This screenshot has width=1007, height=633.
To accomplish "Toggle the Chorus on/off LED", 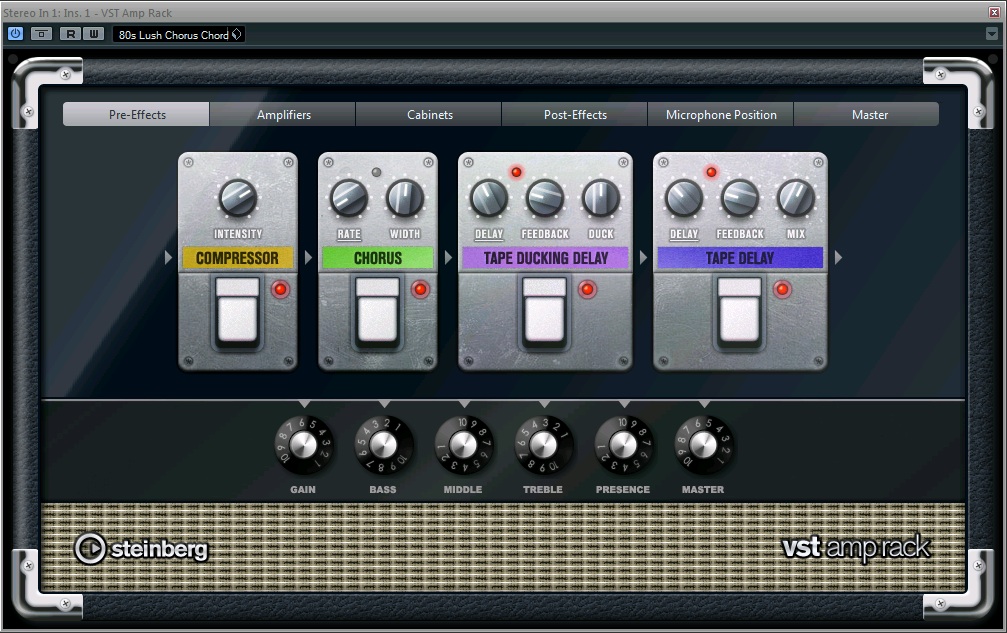I will pos(420,290).
